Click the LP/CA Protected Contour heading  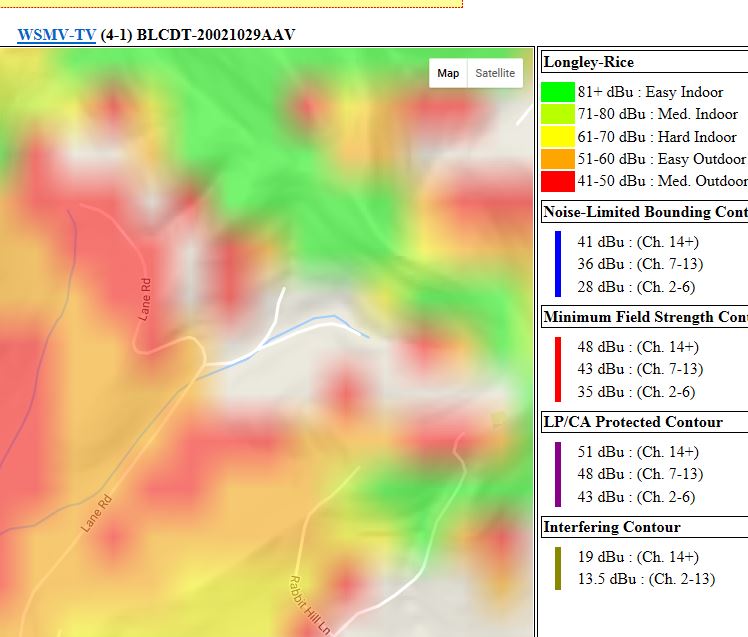point(632,422)
